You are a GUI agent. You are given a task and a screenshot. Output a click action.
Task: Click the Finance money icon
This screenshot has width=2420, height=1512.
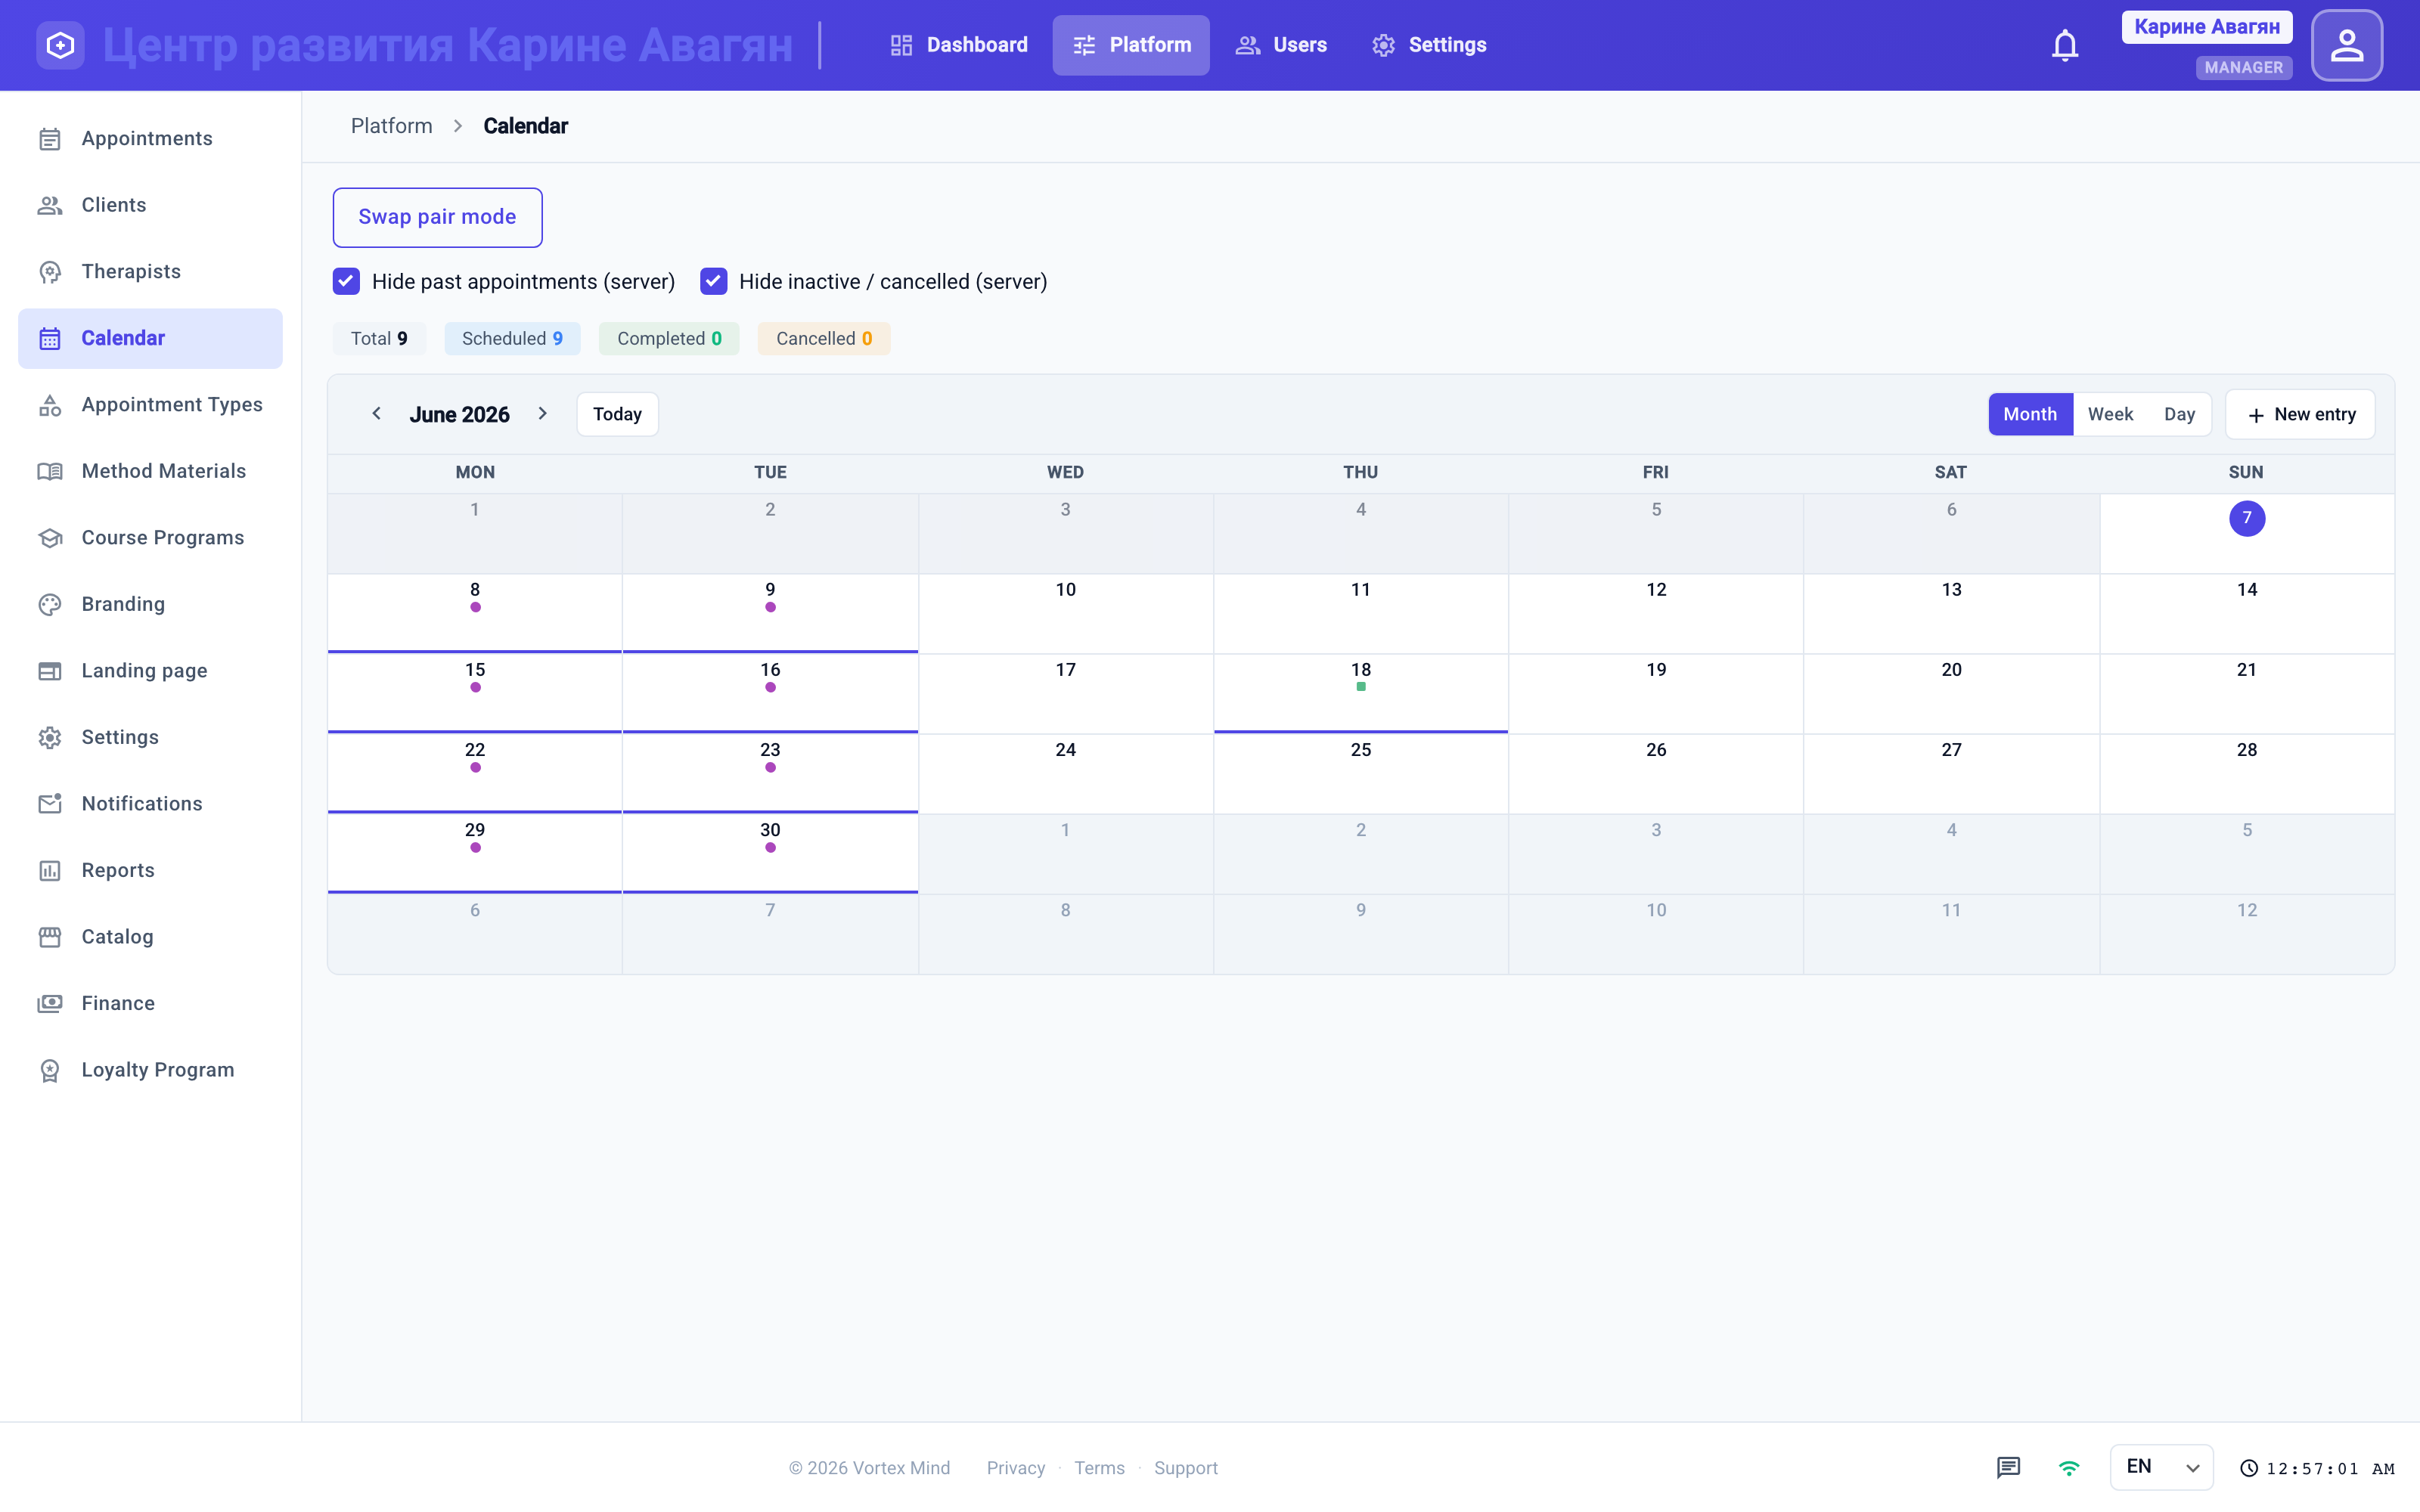tap(50, 1003)
